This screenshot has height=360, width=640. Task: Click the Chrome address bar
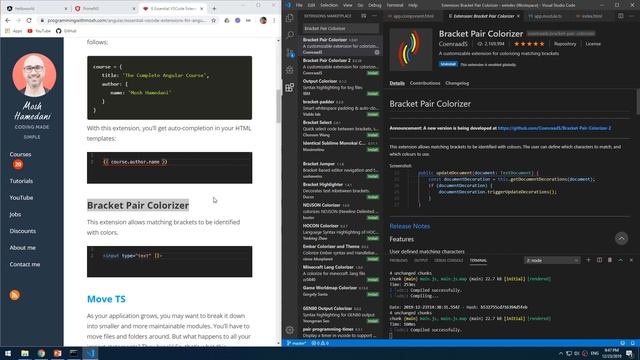tap(127, 20)
